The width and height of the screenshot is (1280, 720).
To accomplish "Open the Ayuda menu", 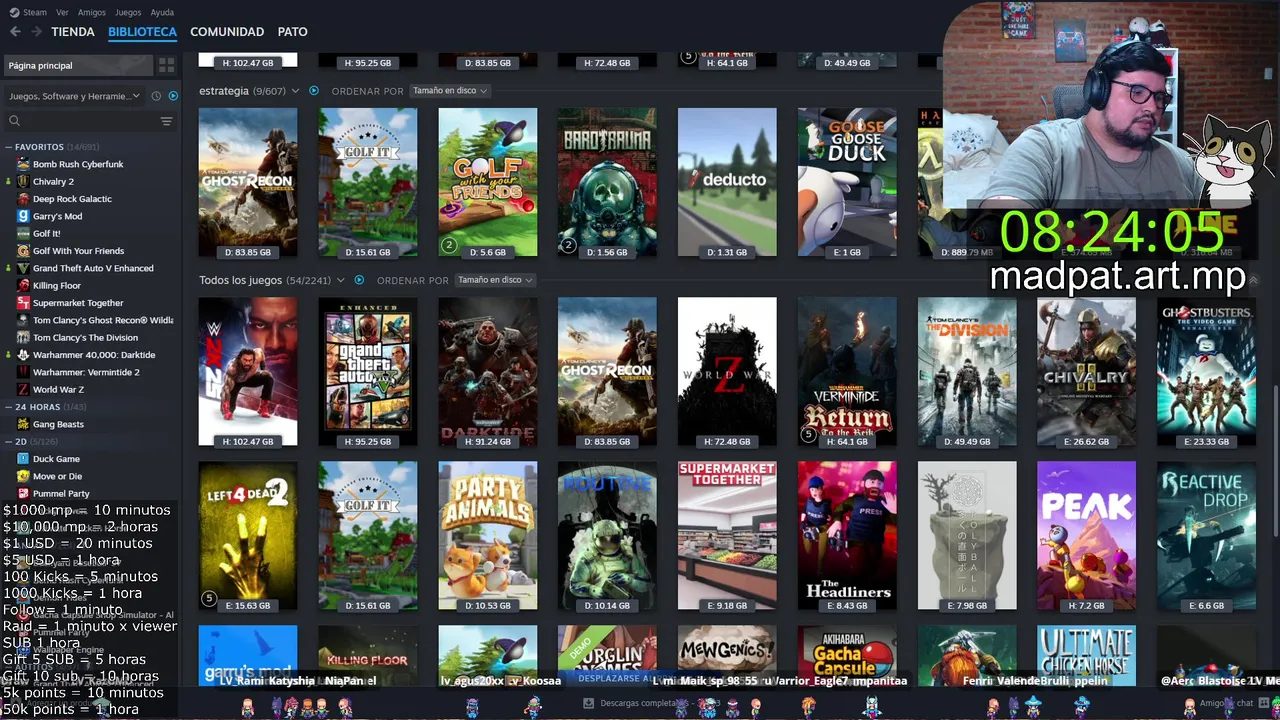I will point(162,12).
